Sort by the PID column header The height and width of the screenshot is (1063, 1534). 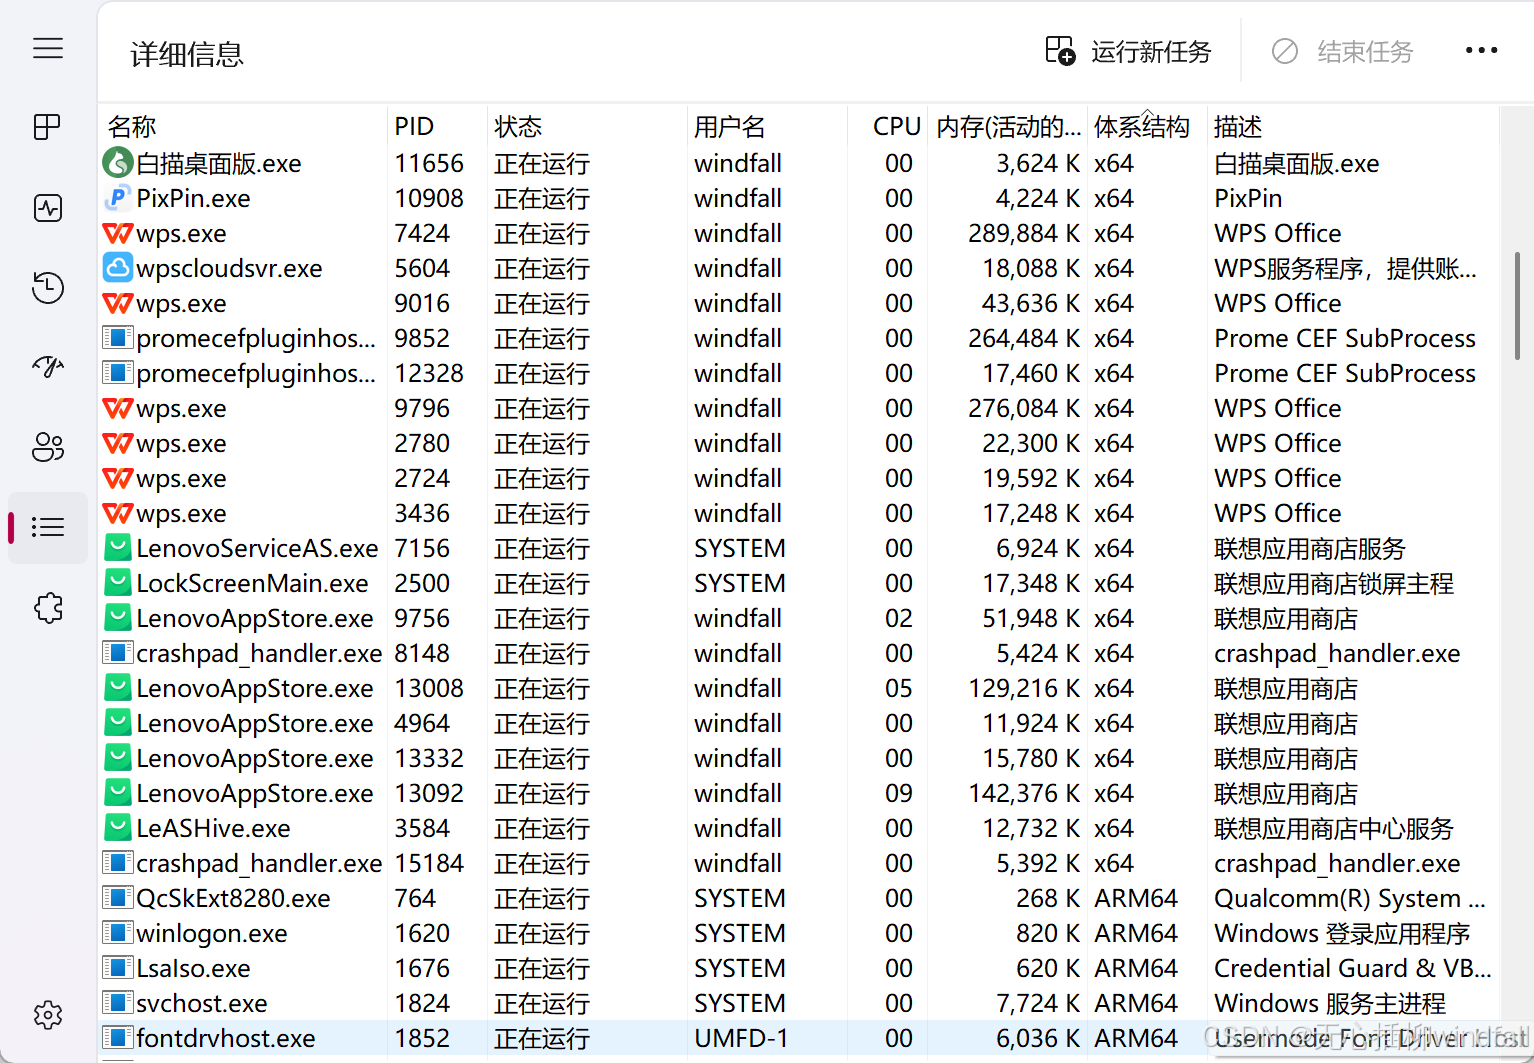[x=437, y=127]
